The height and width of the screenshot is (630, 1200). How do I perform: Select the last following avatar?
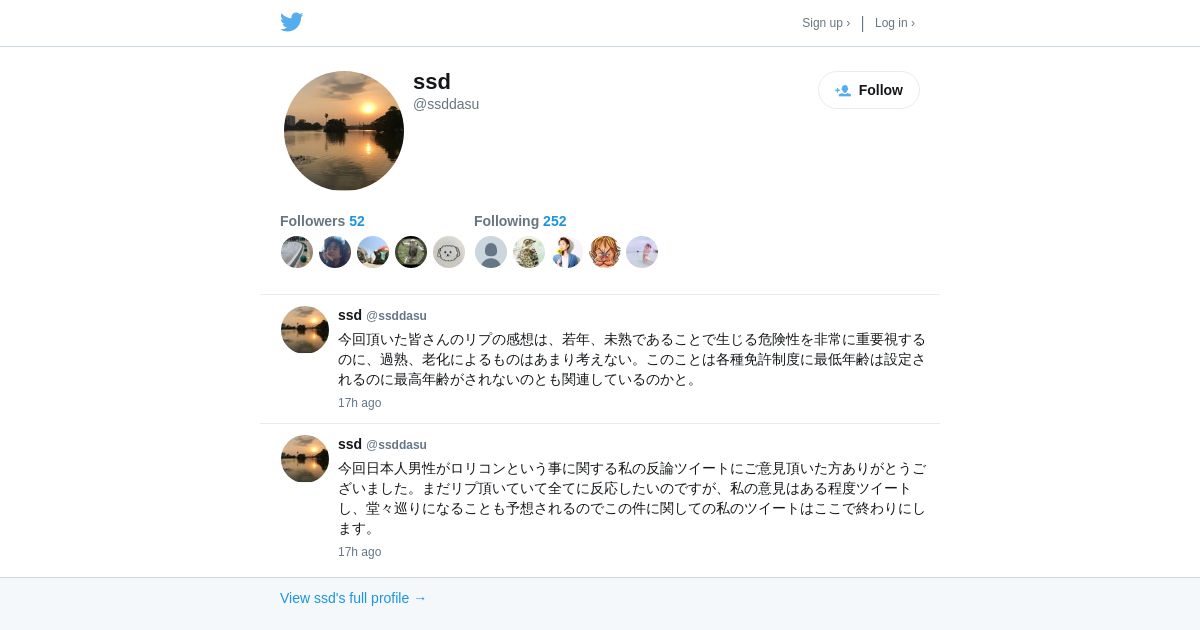click(642, 252)
